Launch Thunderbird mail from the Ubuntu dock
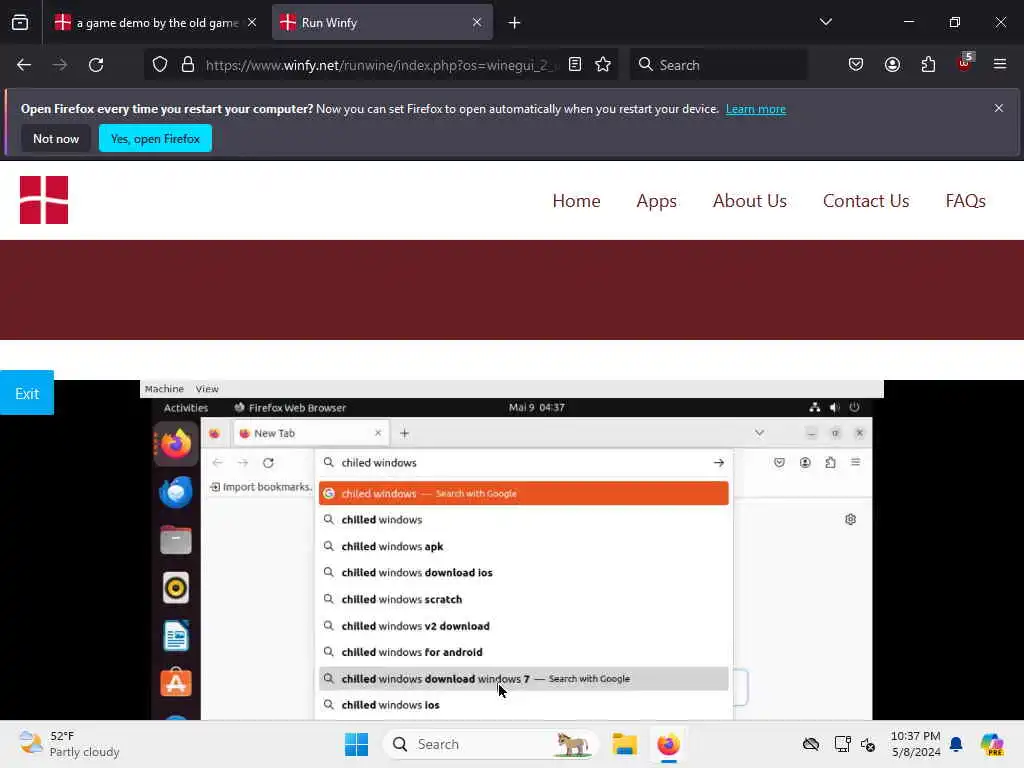 [176, 492]
